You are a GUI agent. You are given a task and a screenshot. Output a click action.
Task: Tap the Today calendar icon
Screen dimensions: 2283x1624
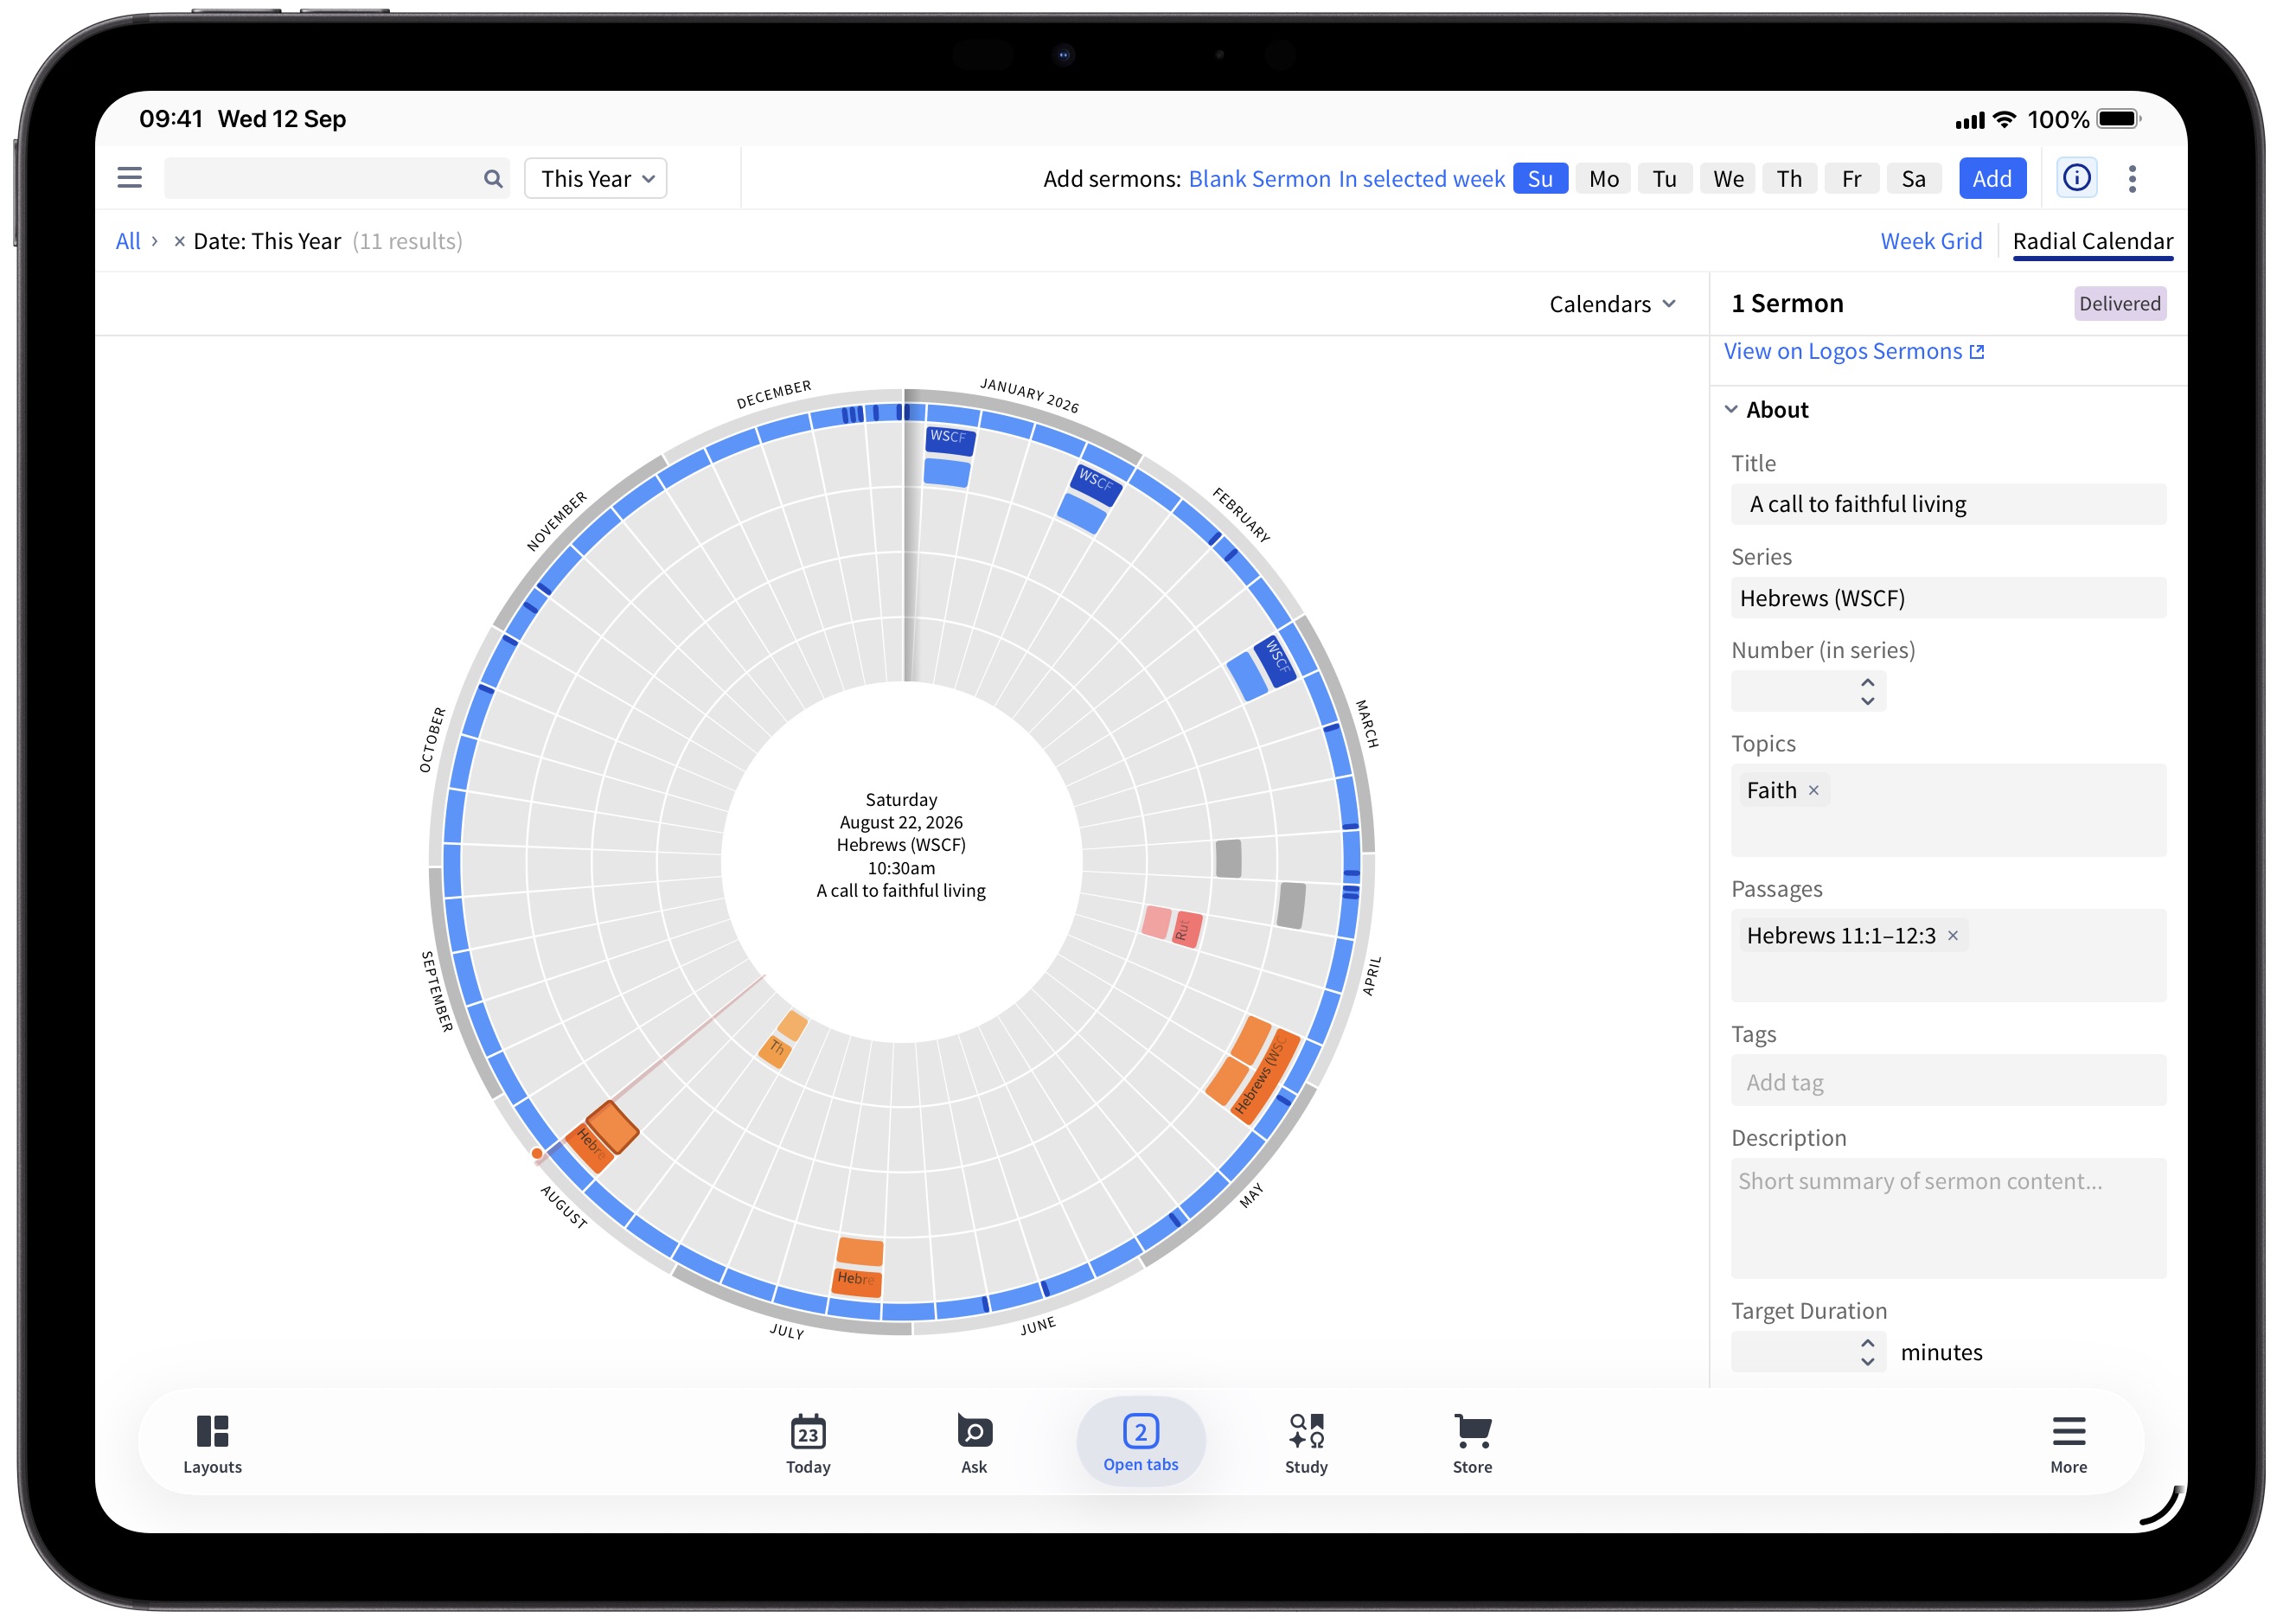pos(808,1444)
